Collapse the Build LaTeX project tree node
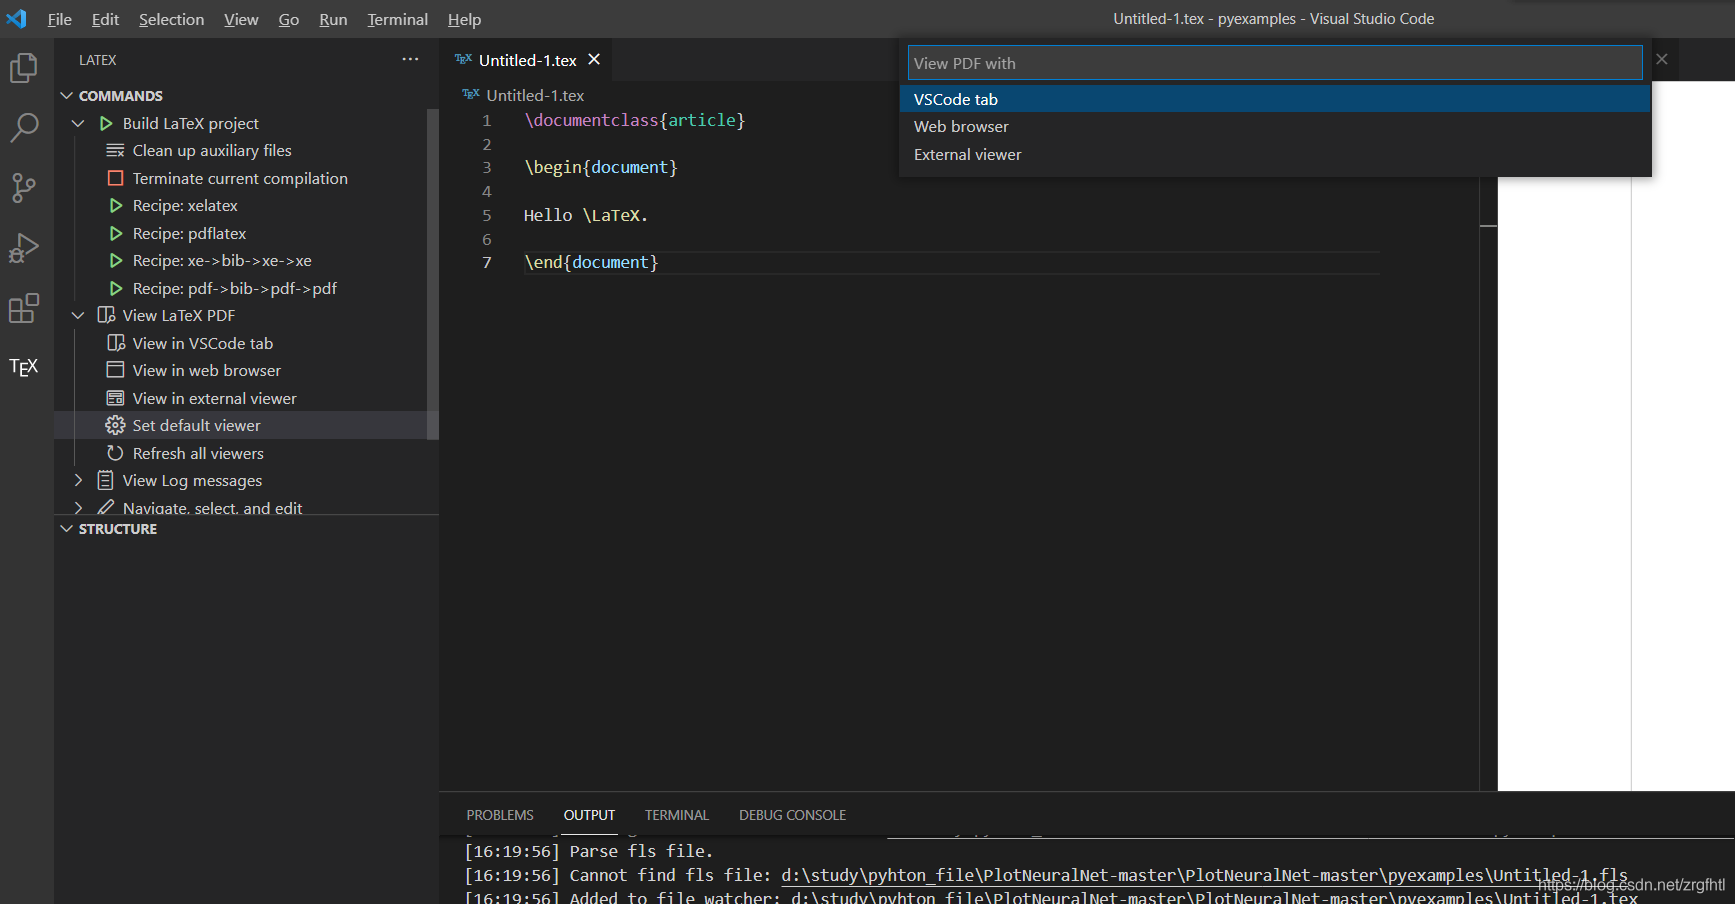1735x904 pixels. point(78,123)
